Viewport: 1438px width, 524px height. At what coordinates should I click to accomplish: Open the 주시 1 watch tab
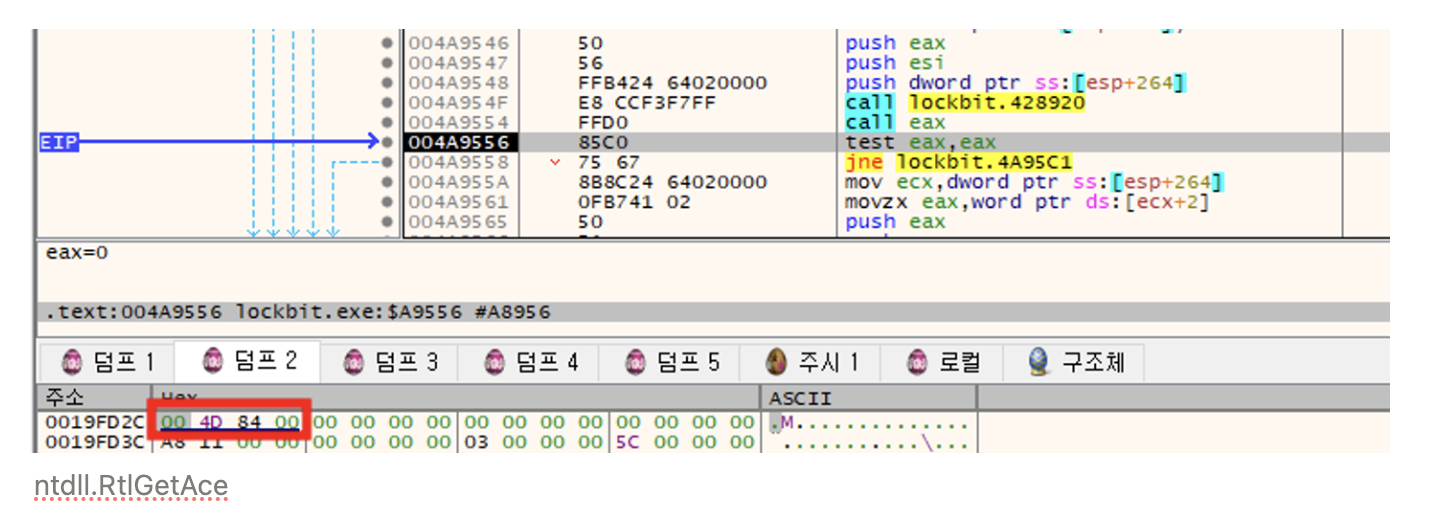(812, 362)
